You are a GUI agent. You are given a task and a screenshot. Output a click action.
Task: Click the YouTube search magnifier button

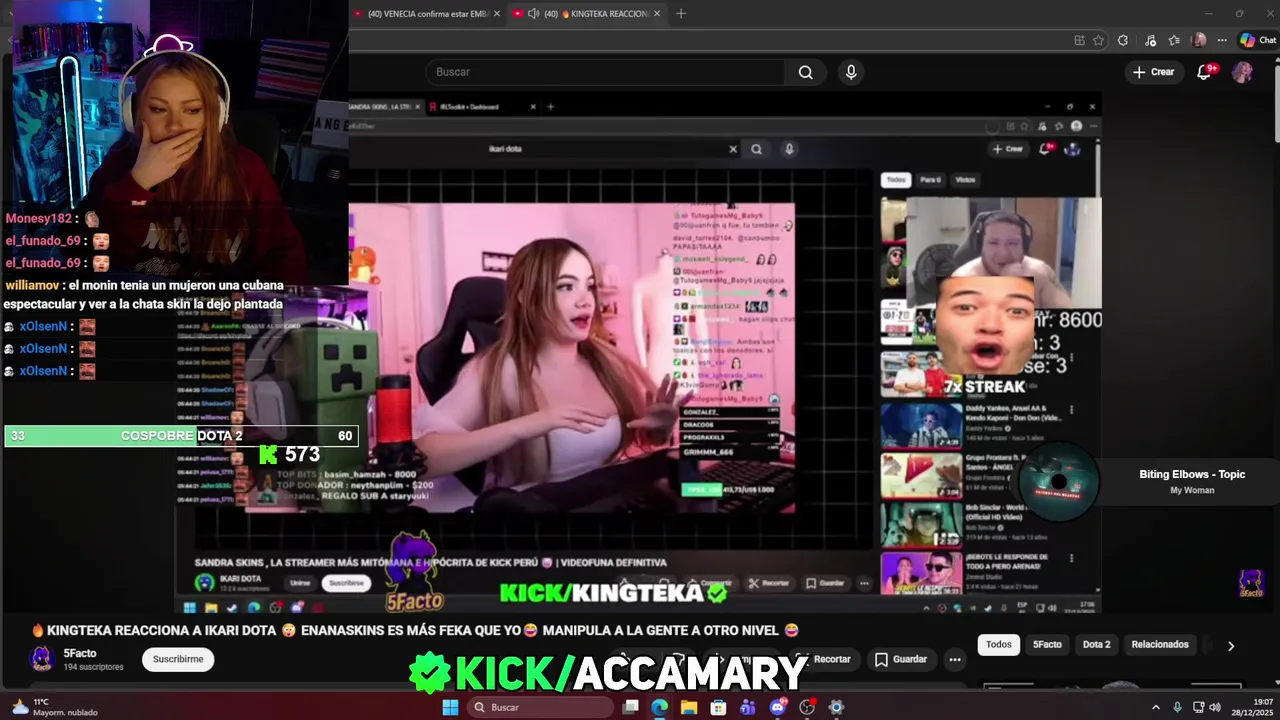805,72
